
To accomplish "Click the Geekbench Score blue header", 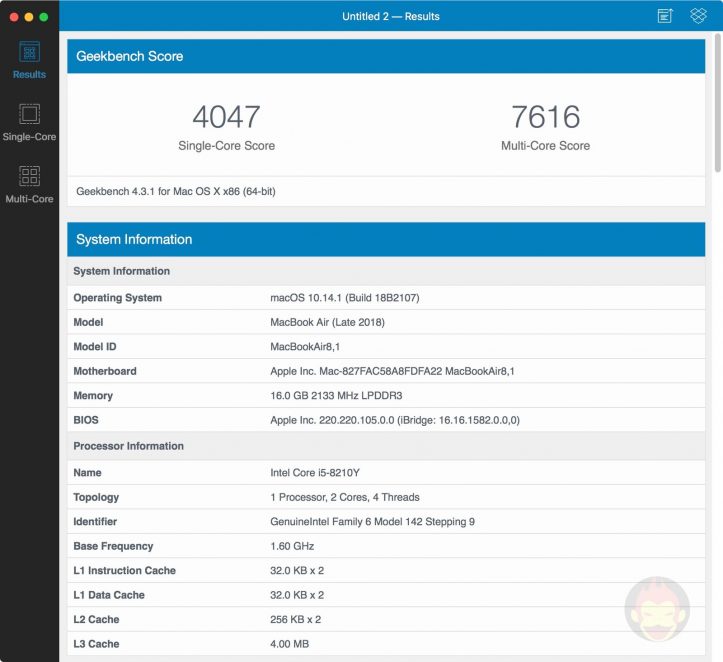I will pyautogui.click(x=386, y=57).
